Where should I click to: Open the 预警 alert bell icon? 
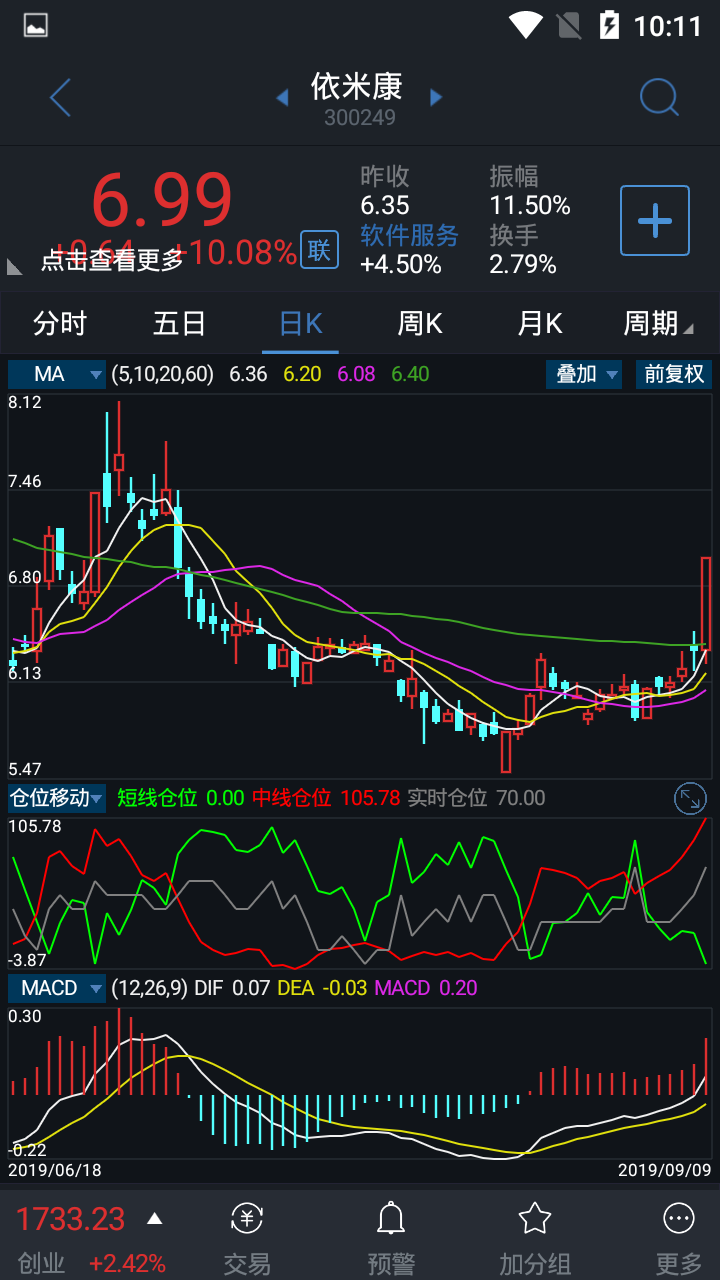point(390,1218)
